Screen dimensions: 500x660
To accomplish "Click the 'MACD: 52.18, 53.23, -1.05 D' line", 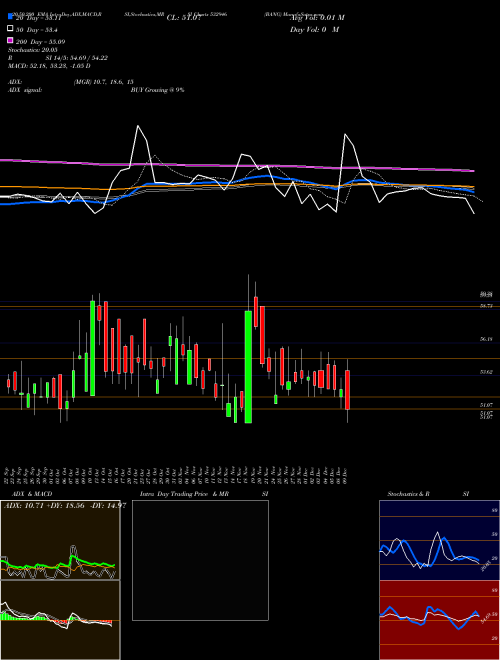I will [x=49, y=66].
